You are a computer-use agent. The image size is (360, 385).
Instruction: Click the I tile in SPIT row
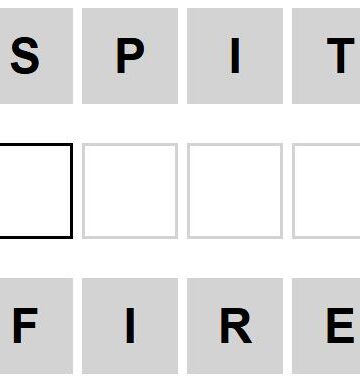235,56
